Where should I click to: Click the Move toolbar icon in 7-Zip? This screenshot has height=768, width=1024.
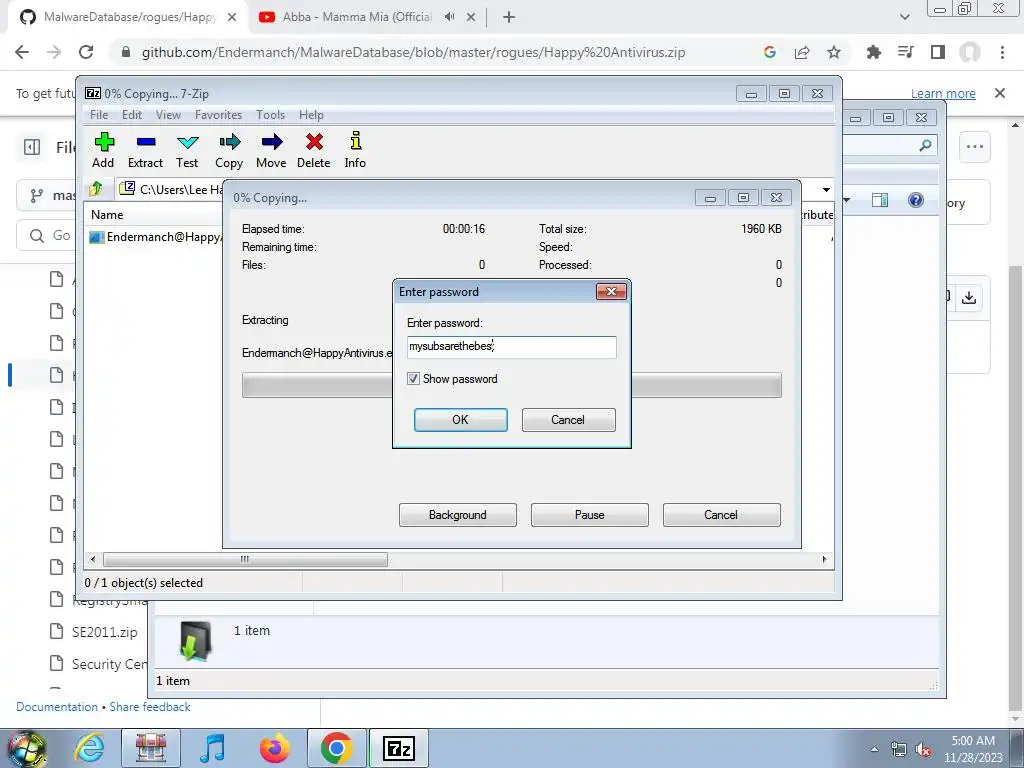point(271,150)
